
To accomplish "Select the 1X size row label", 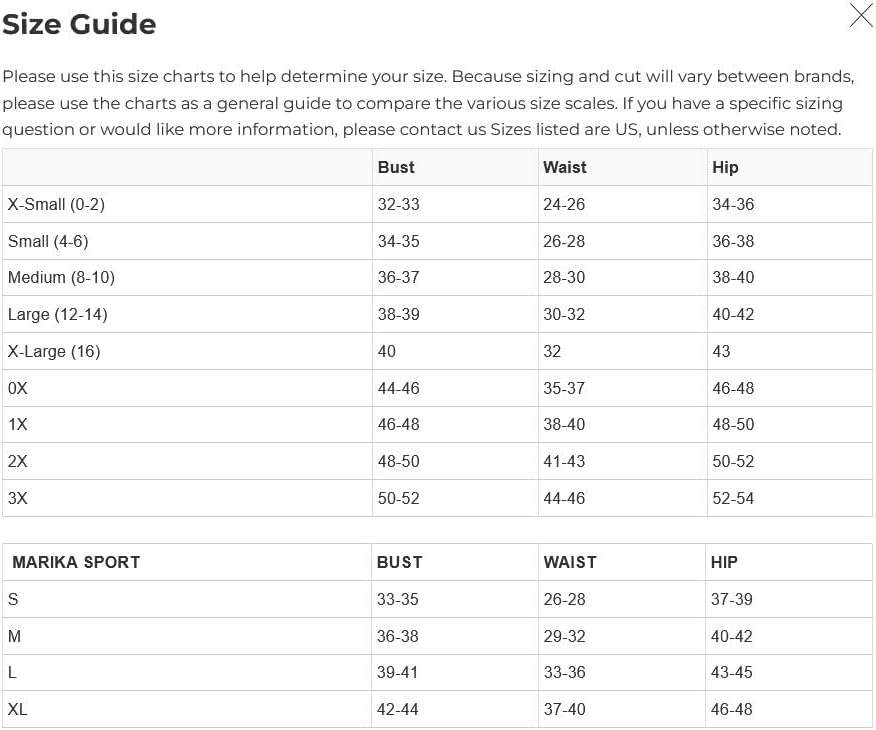I will pos(18,424).
